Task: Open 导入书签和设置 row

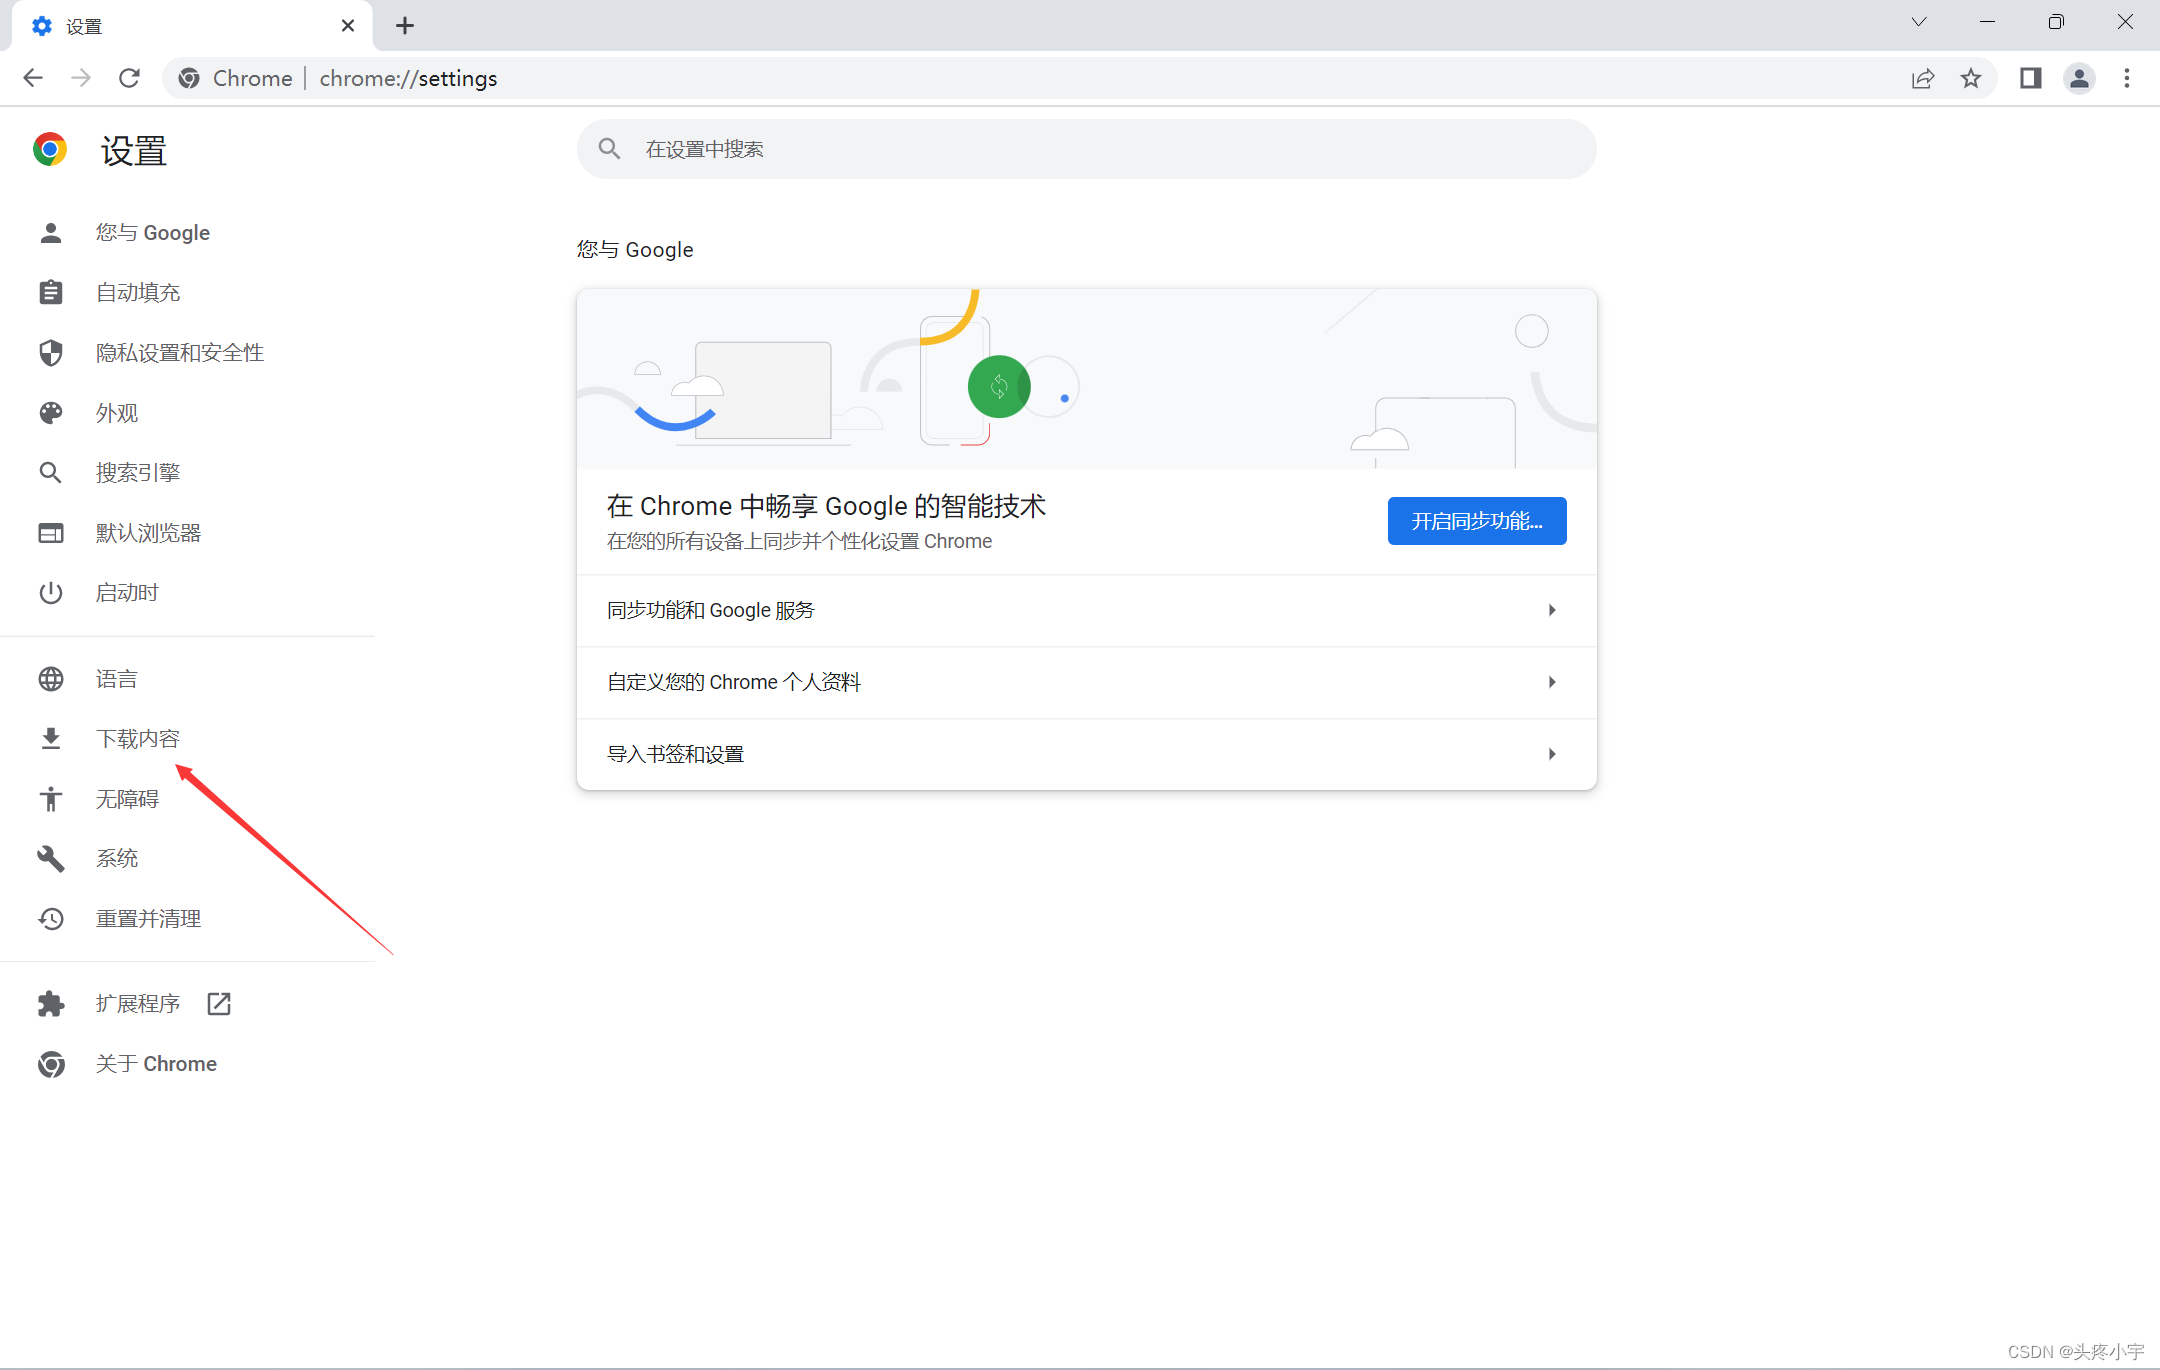Action: 1087,754
